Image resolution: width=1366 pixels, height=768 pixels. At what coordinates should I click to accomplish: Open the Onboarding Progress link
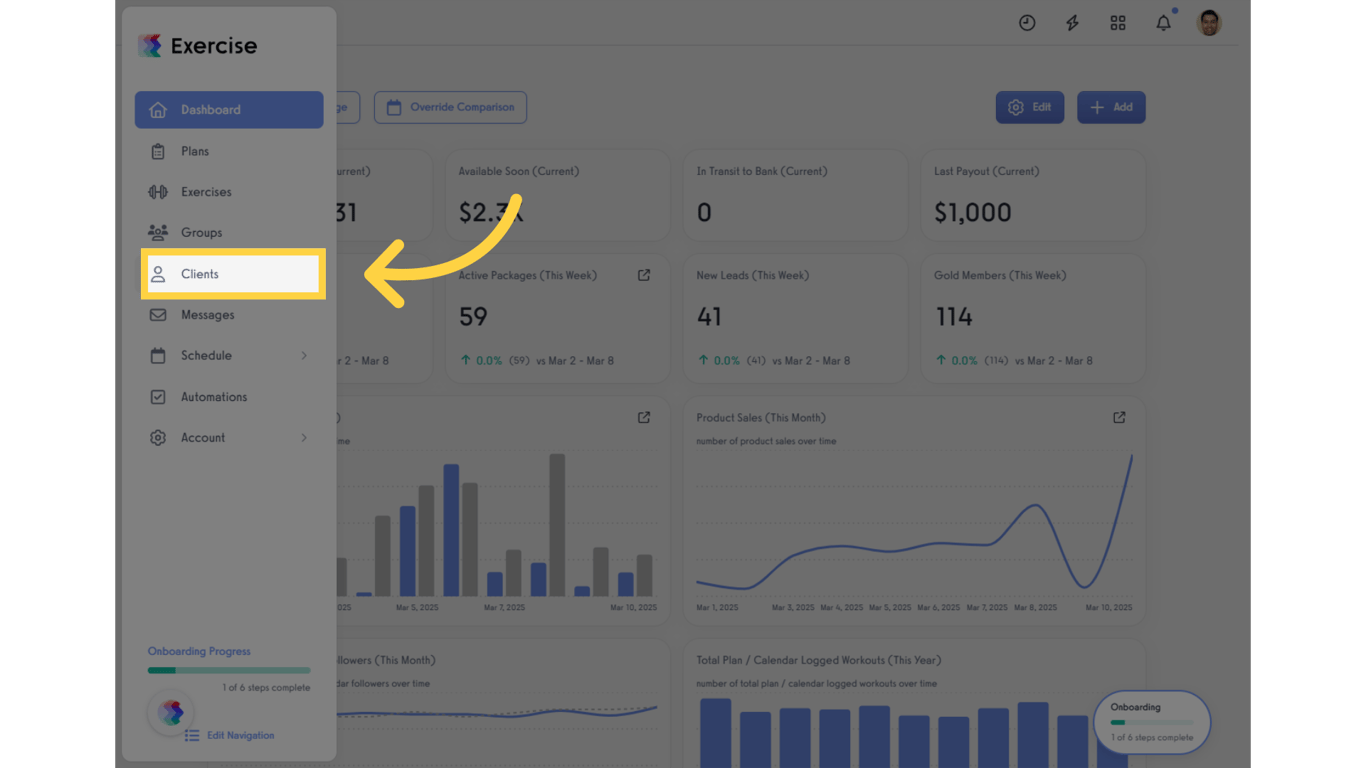[x=199, y=651]
